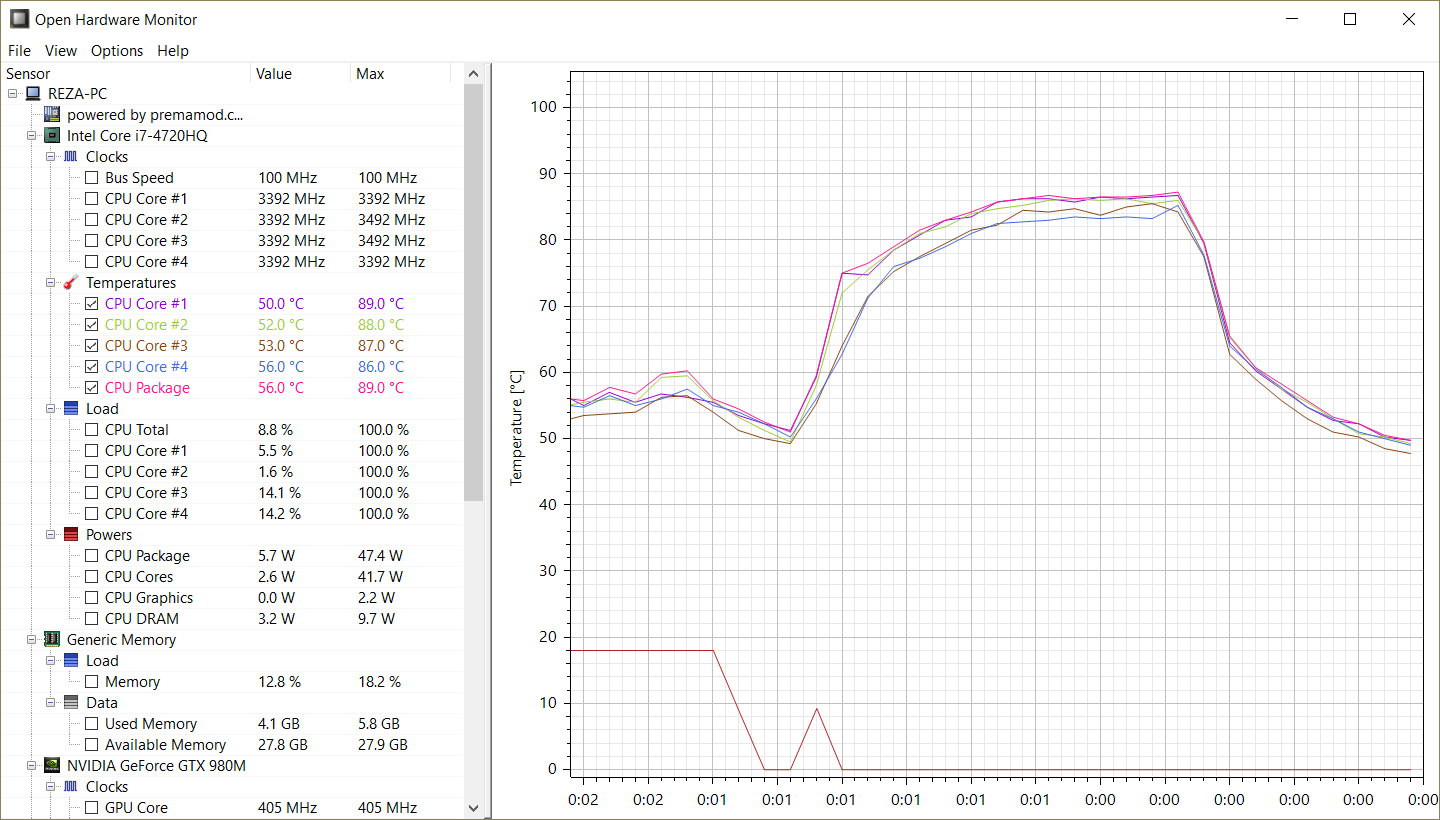Viewport: 1440px width, 820px height.
Task: Uncheck the CPU Core #4 temperature checkbox
Action: (92, 366)
